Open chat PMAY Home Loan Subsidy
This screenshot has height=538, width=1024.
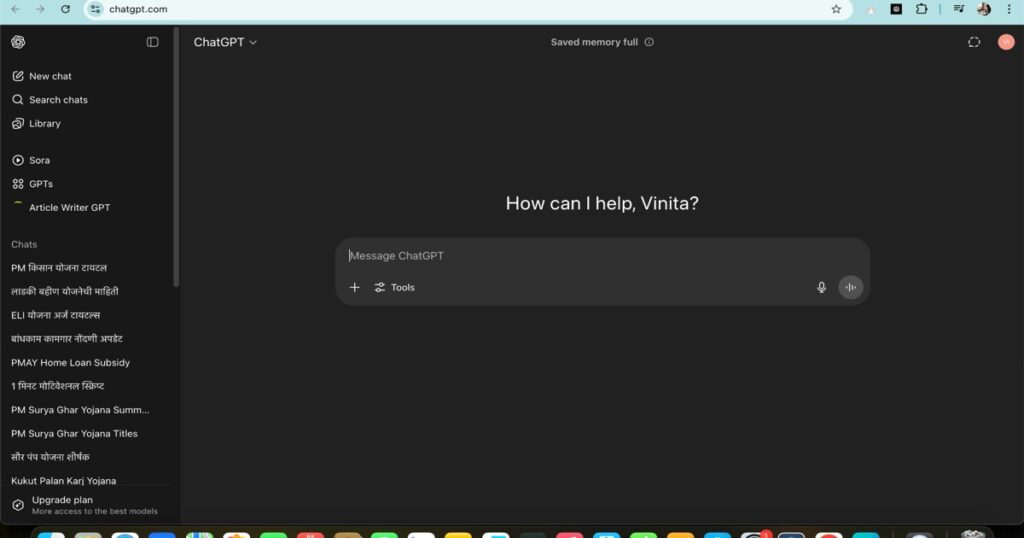coord(71,362)
